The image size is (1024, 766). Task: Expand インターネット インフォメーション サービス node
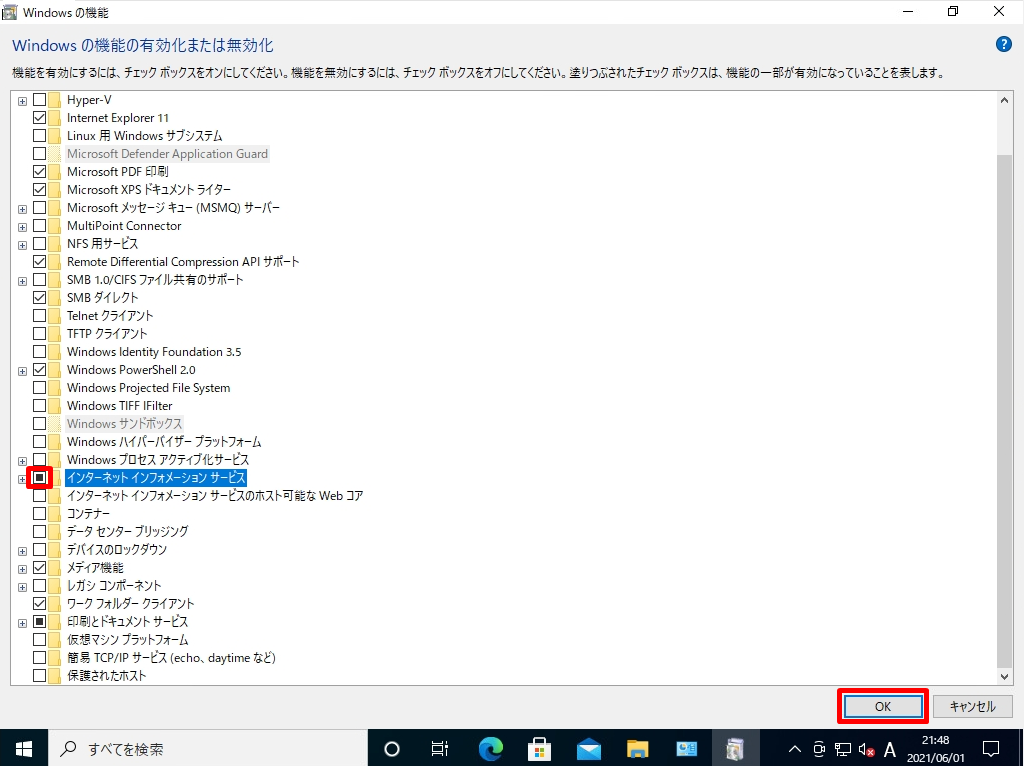(22, 479)
